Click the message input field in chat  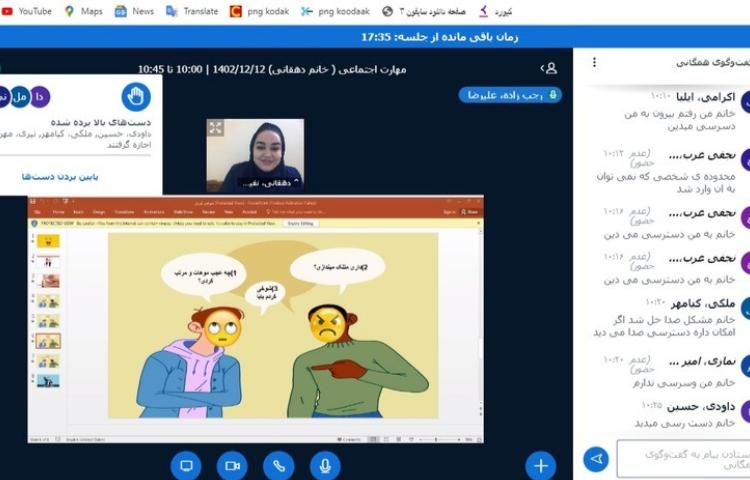click(x=680, y=459)
